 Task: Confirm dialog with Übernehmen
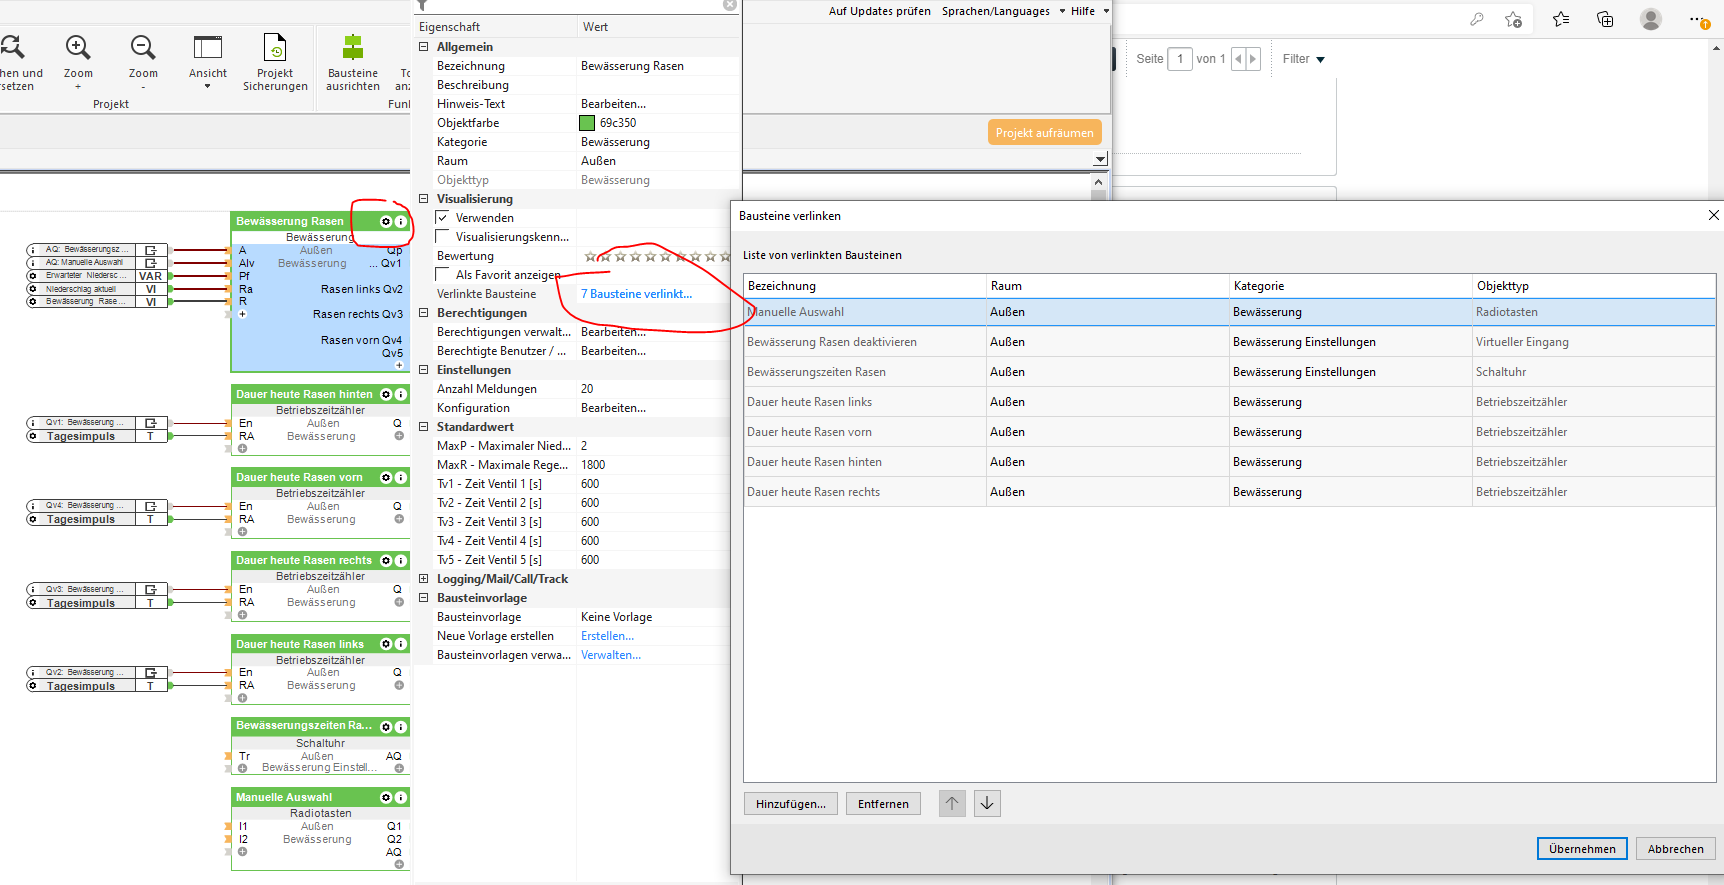(x=1582, y=849)
